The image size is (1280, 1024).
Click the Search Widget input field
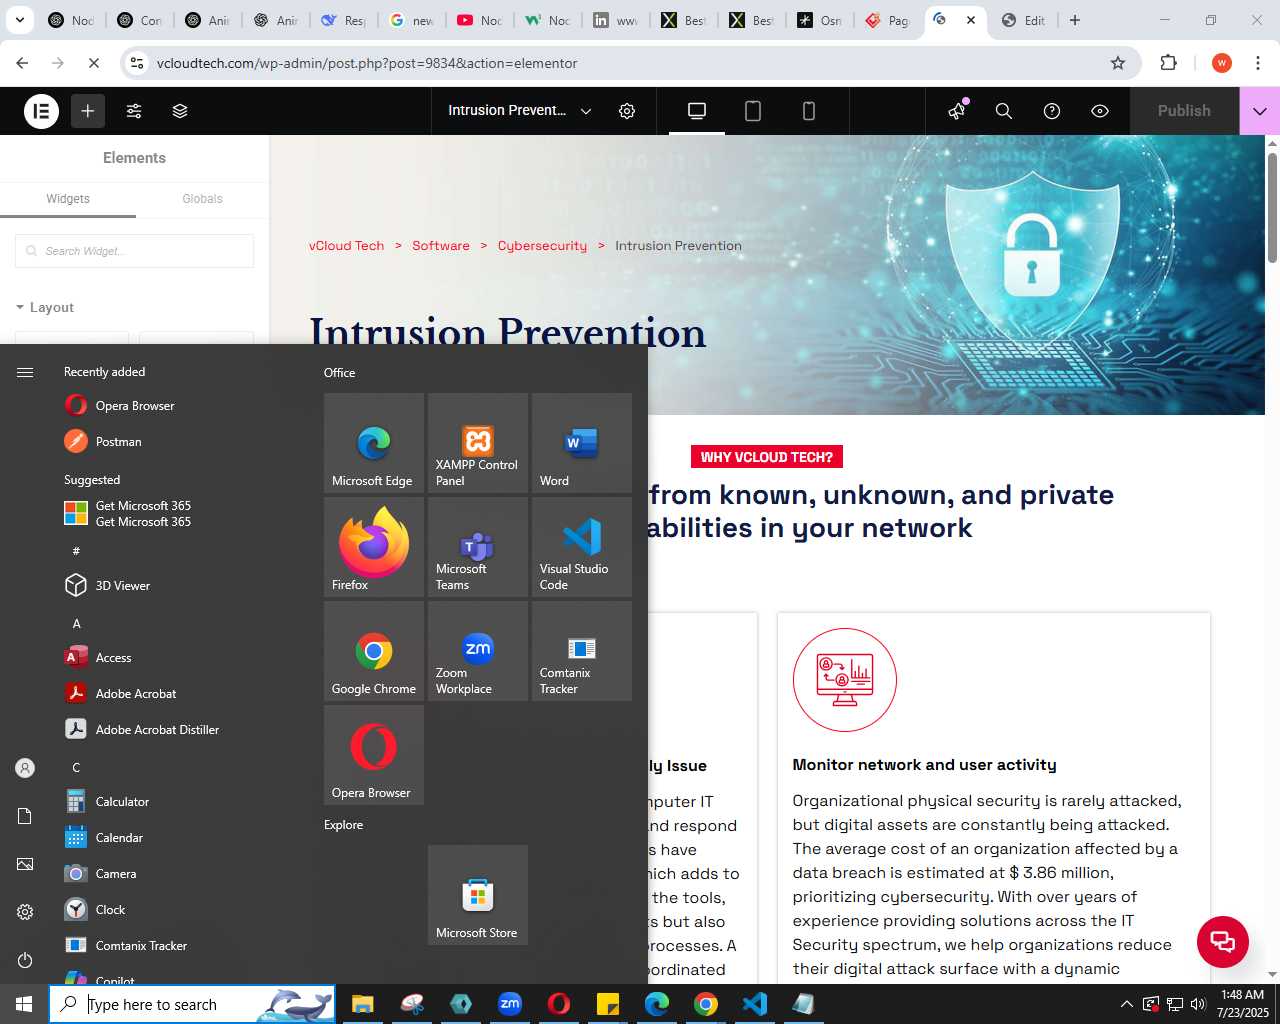click(x=134, y=251)
